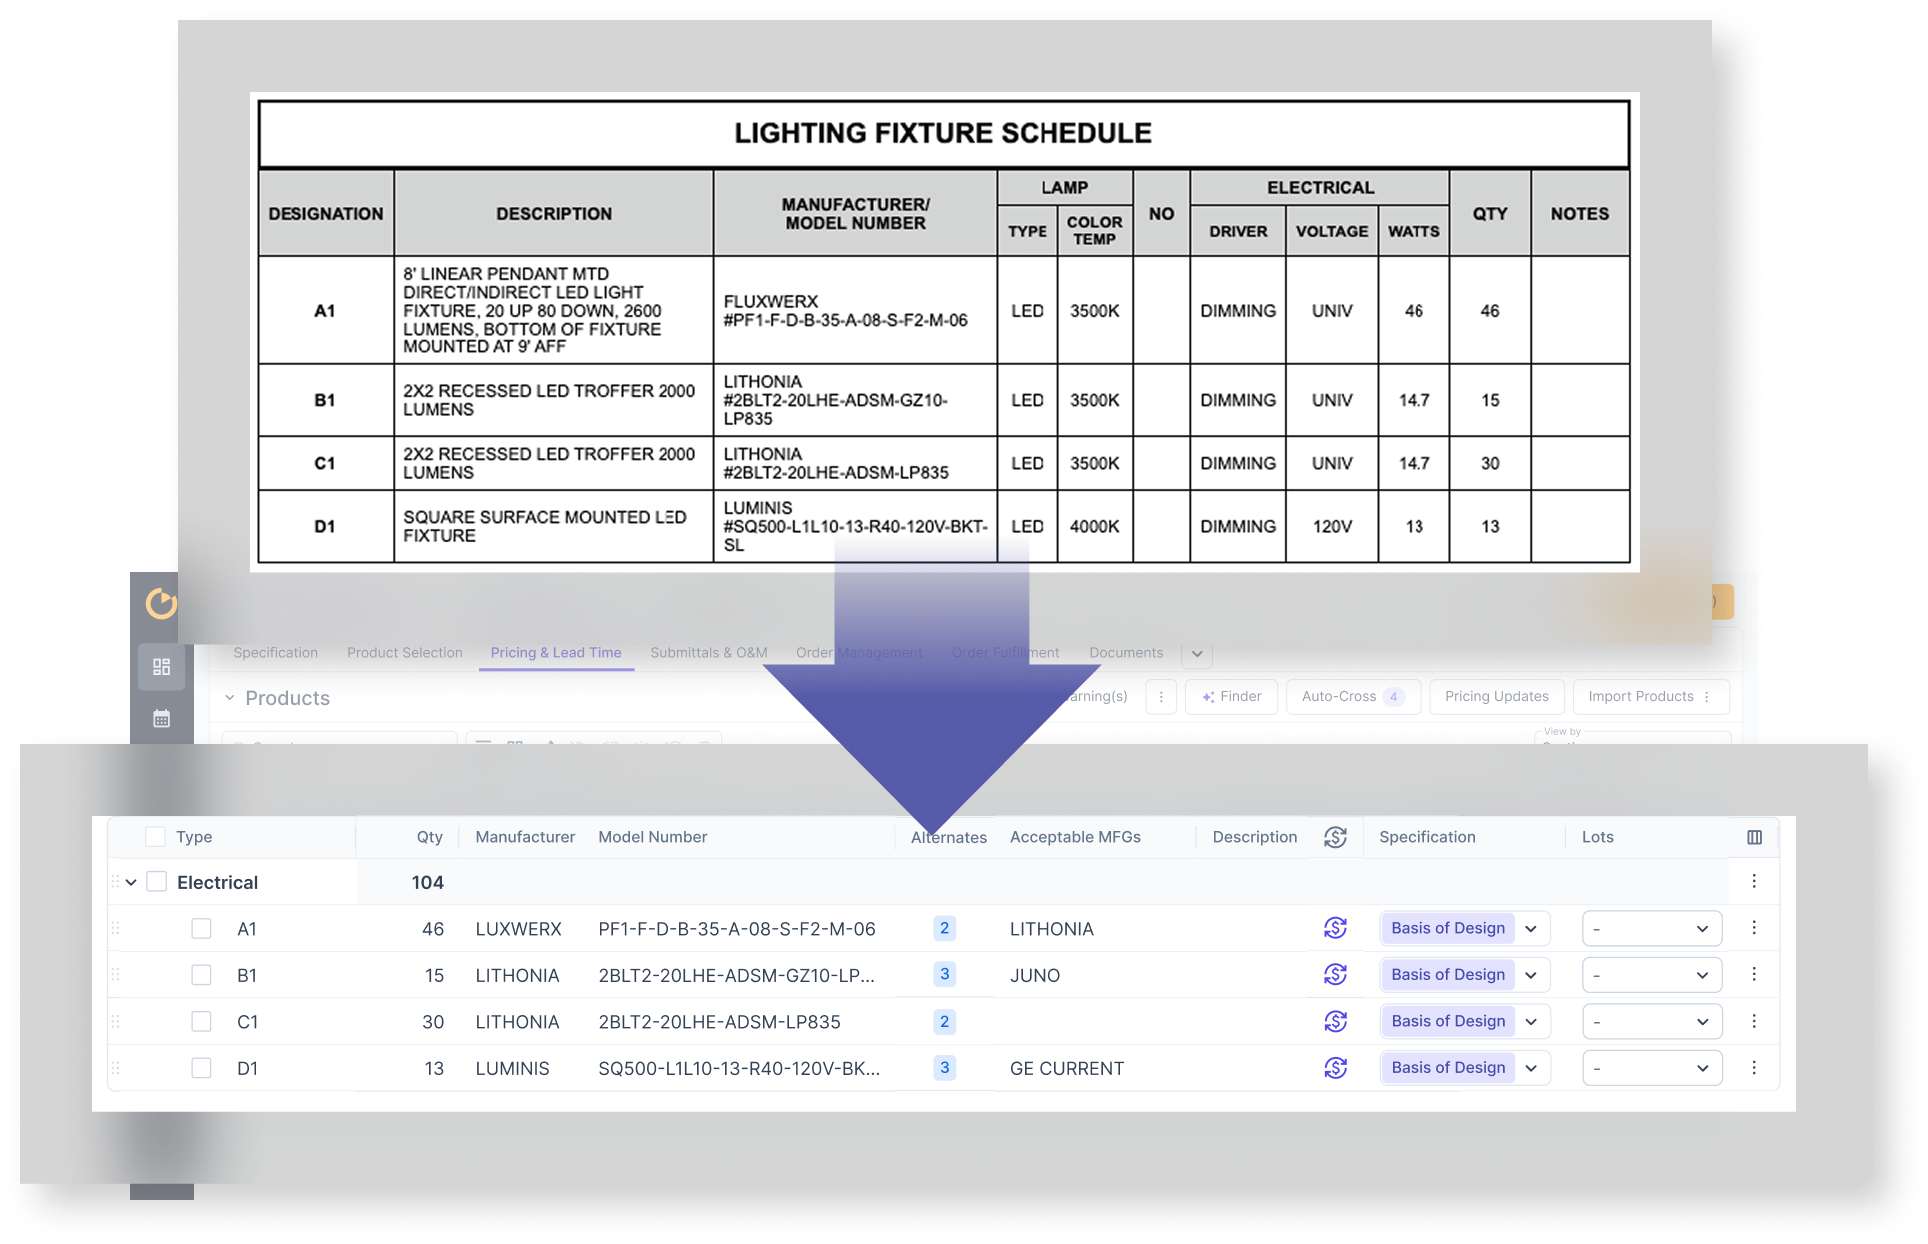Click alternates badge 3 for D1
Screen dimensions: 1928x1244
pyautogui.click(x=944, y=1068)
